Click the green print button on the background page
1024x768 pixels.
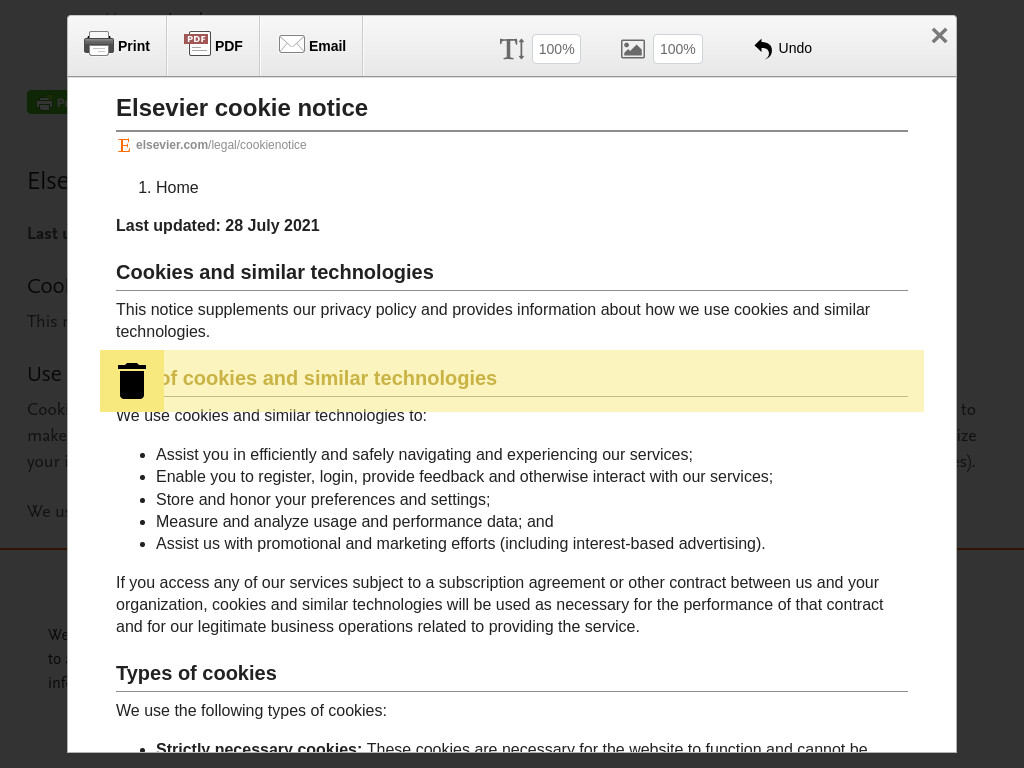click(x=47, y=103)
